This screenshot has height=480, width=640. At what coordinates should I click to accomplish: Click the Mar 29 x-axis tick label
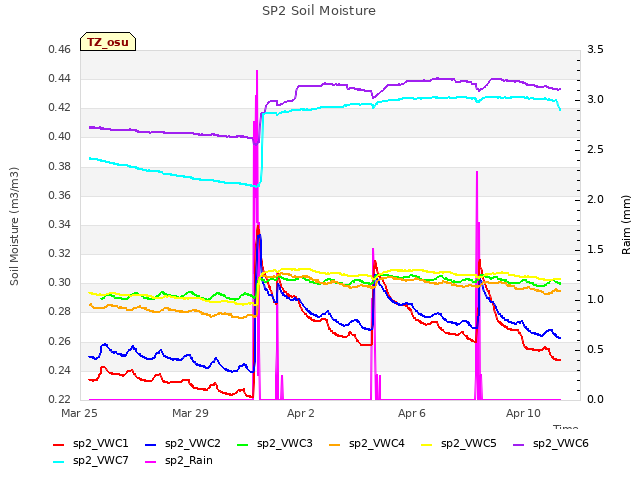[190, 413]
